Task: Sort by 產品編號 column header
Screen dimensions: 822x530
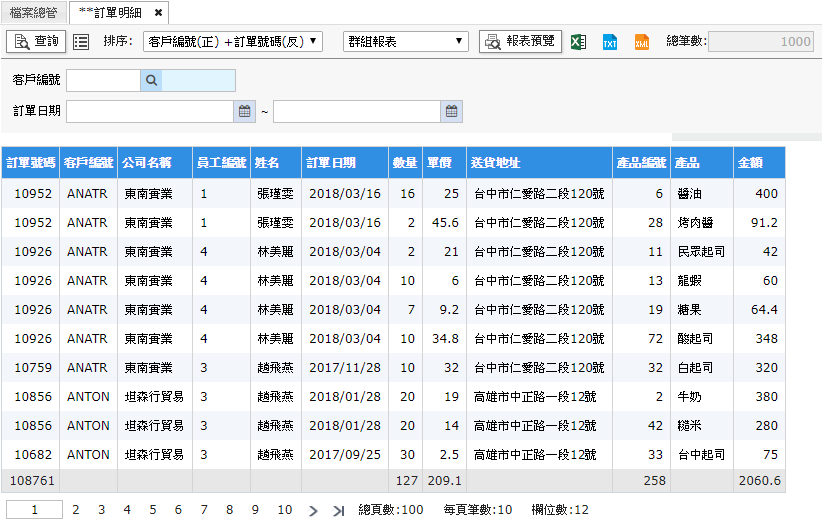Action: point(641,163)
